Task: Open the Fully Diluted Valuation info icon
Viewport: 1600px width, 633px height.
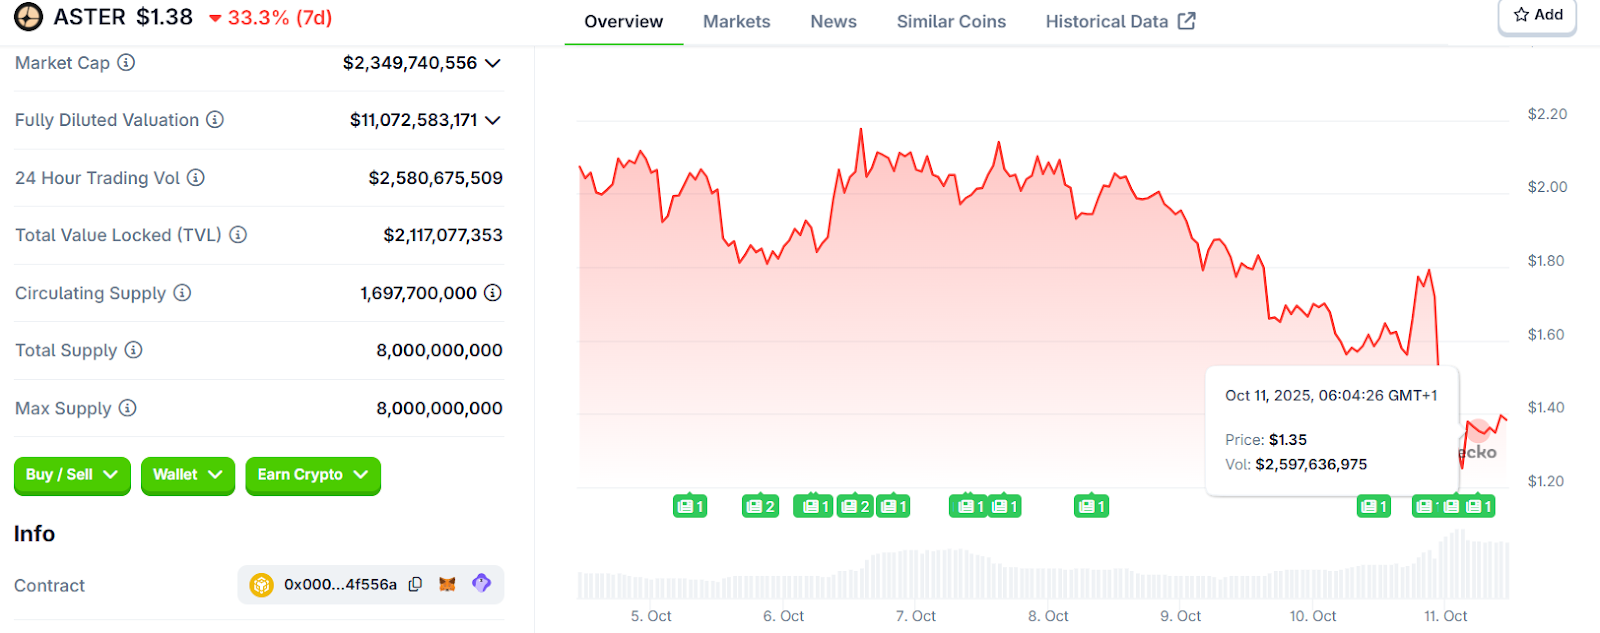Action: pyautogui.click(x=215, y=120)
